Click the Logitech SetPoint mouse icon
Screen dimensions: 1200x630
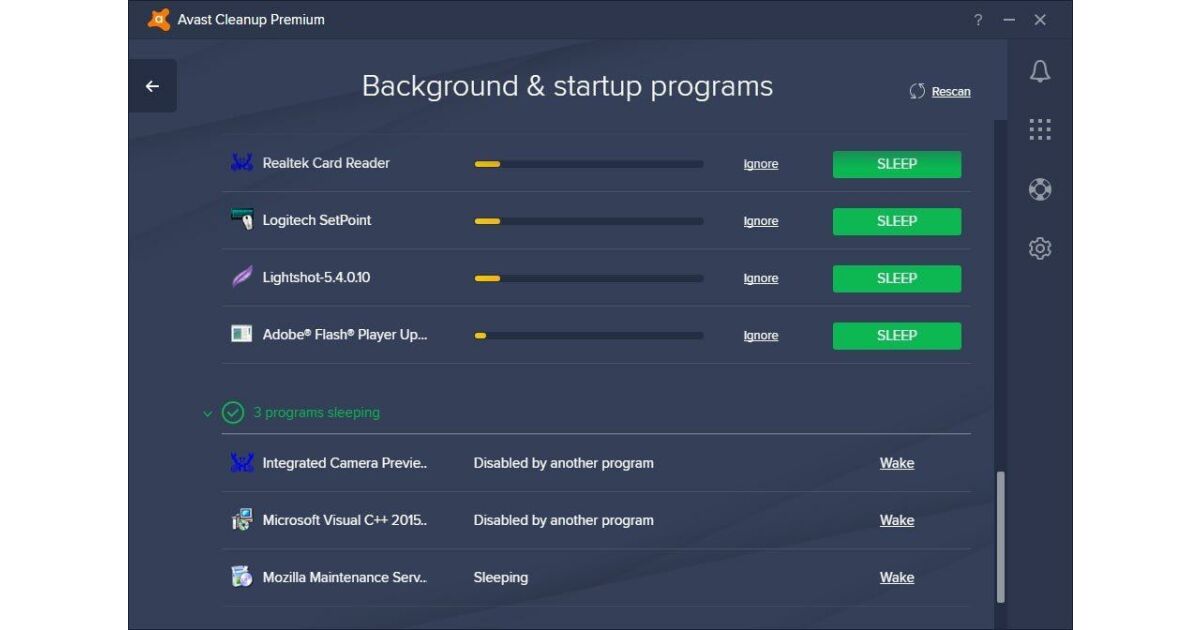pos(242,220)
